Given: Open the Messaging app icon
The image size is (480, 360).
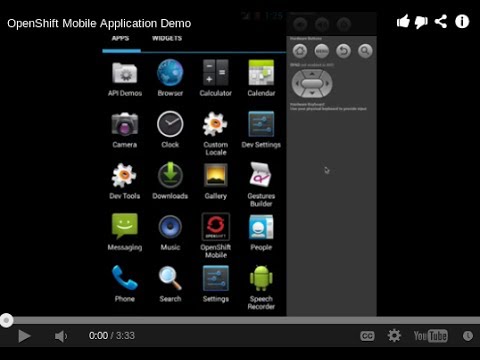Looking at the screenshot, I should click(x=125, y=226).
